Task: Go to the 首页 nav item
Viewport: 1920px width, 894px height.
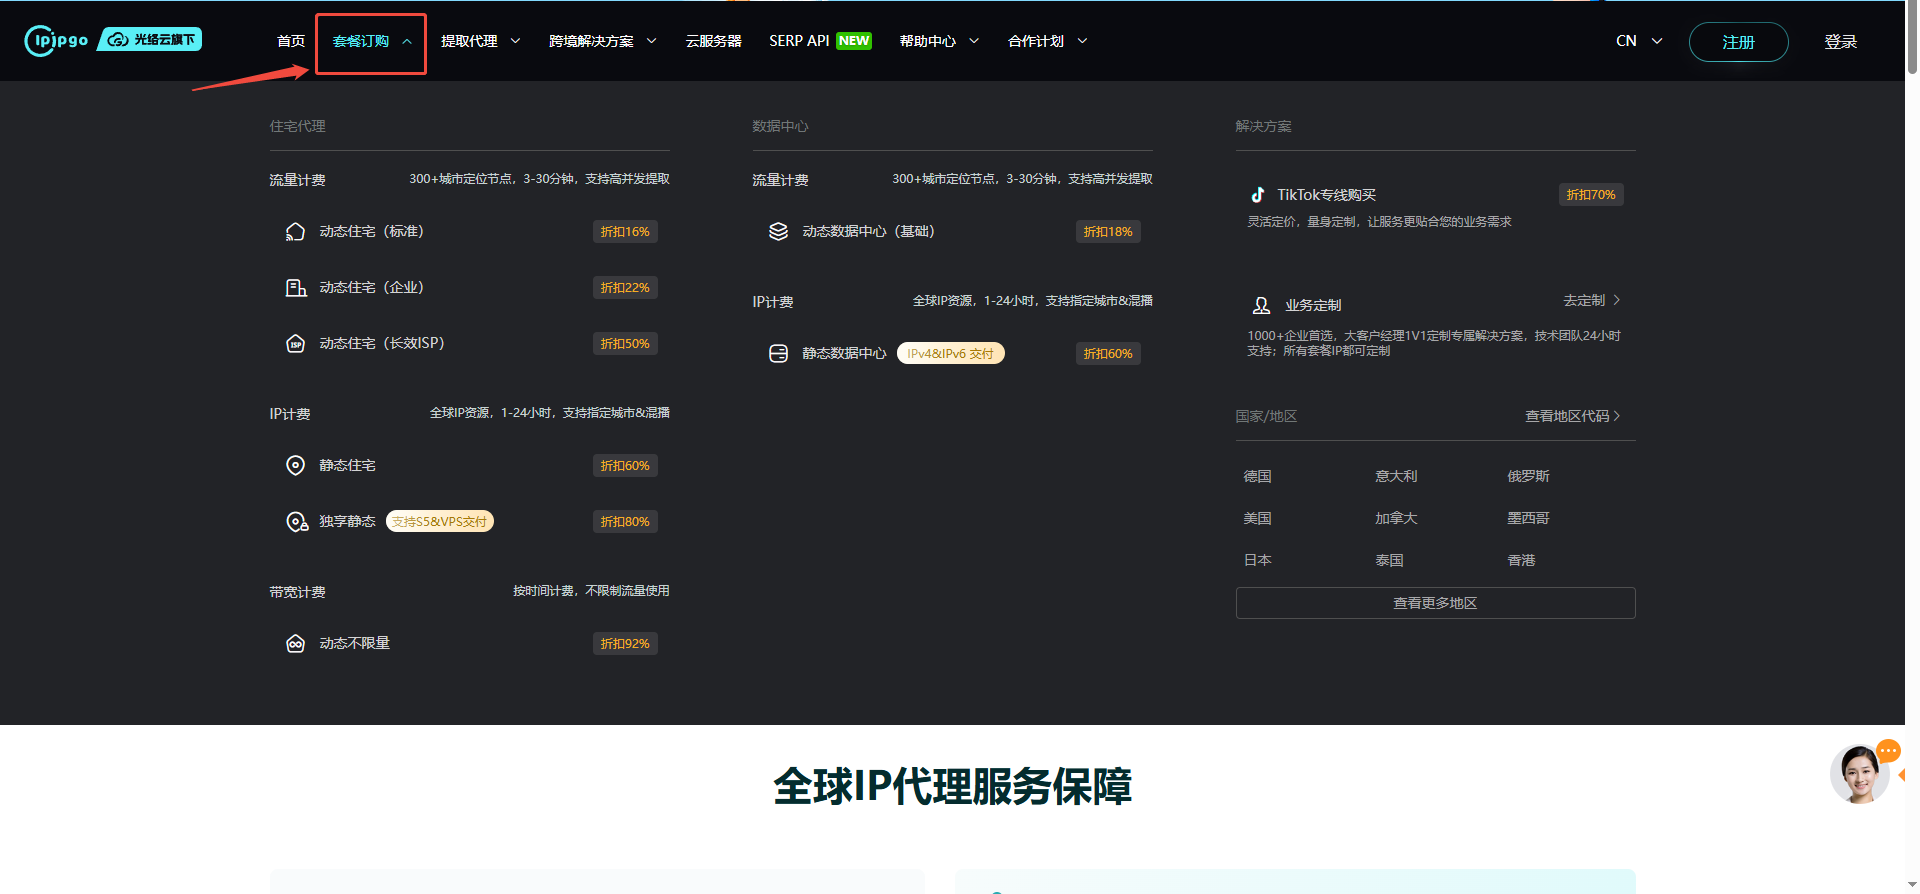Action: [291, 41]
